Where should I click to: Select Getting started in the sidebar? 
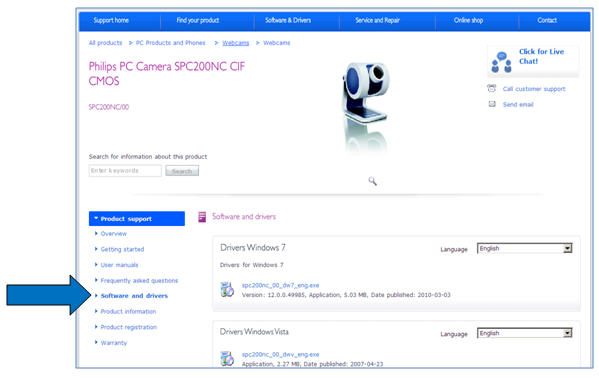coord(122,249)
